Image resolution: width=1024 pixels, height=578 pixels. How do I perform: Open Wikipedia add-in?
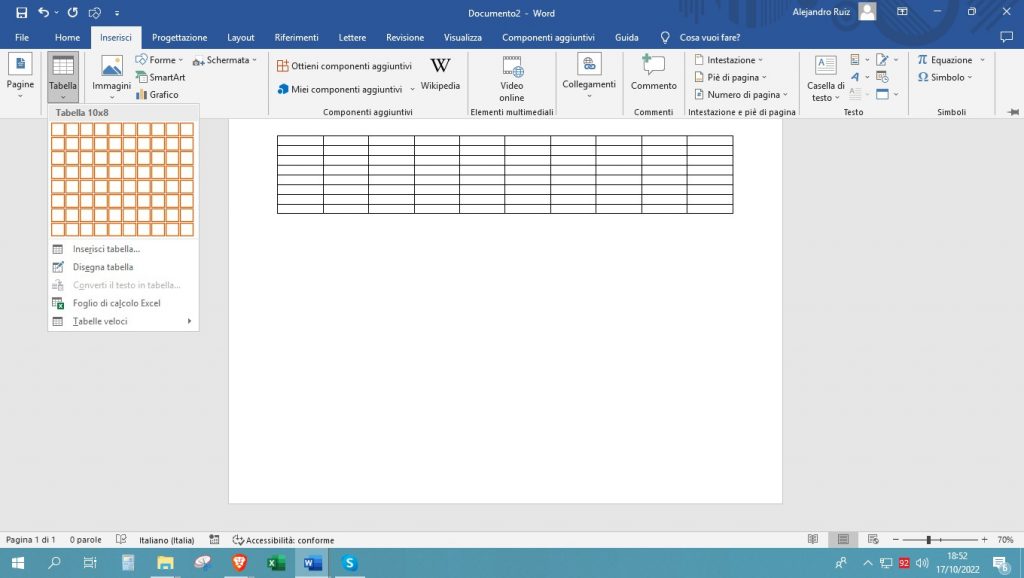pos(440,74)
